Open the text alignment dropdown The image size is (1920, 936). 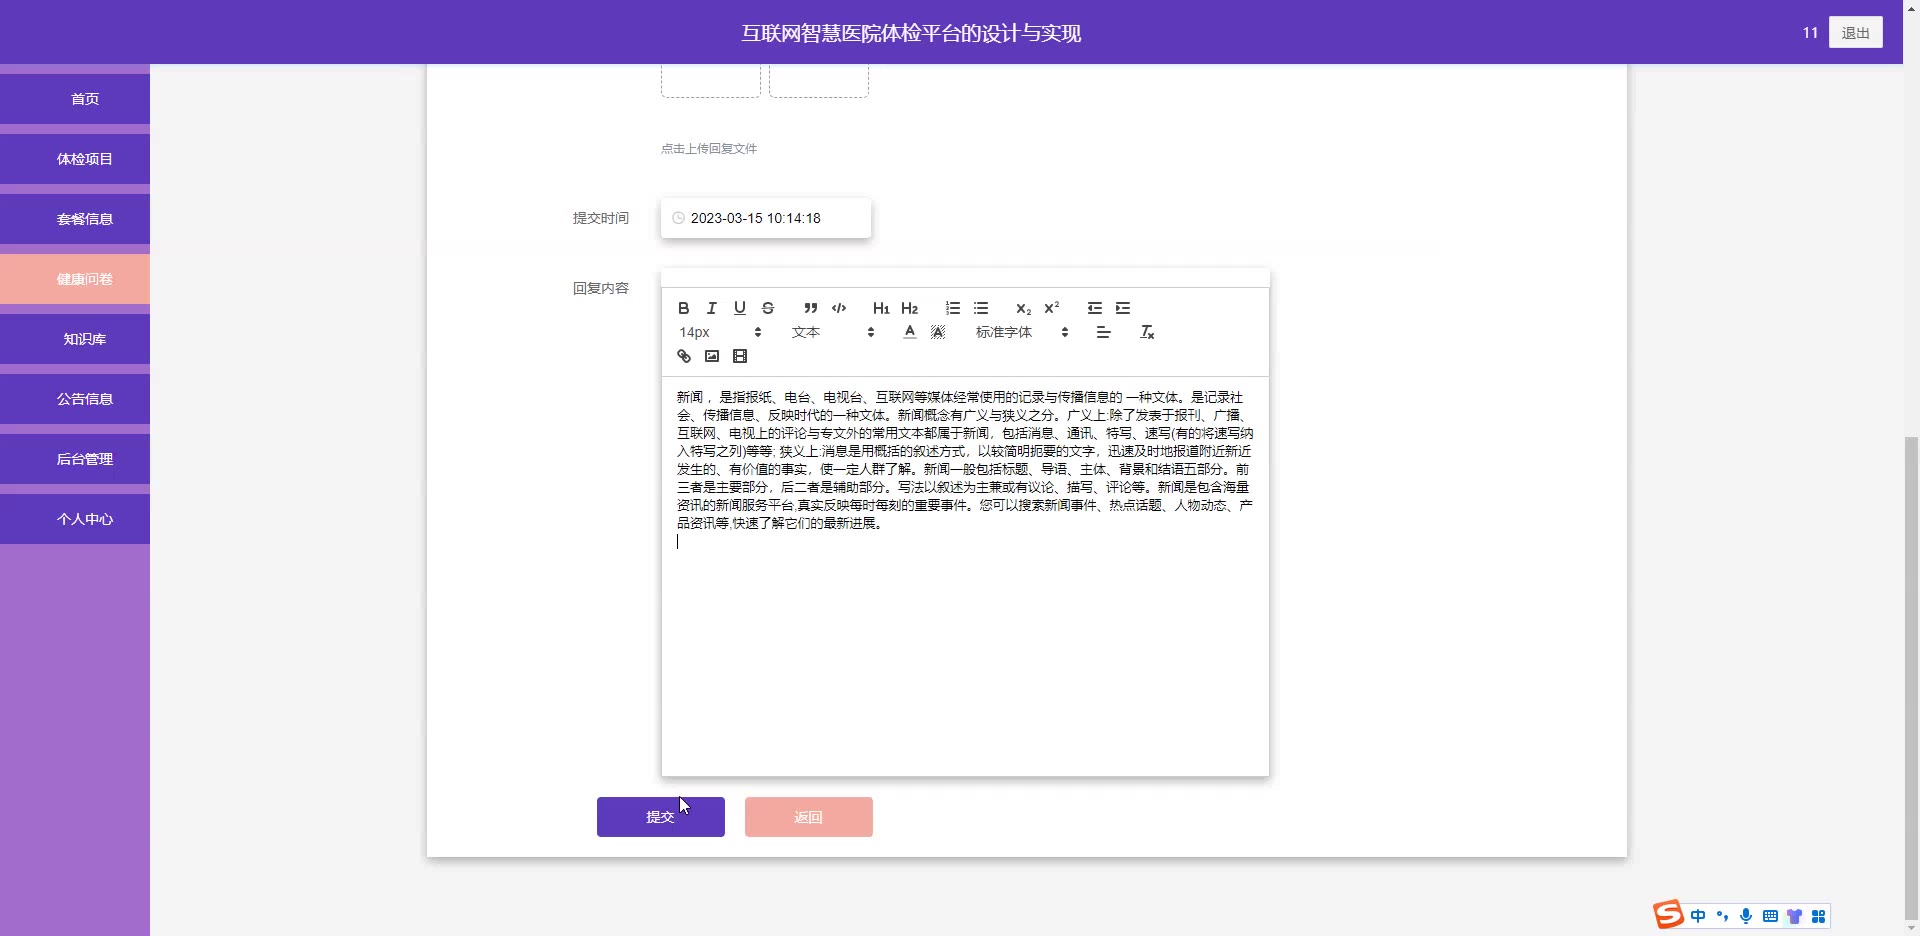pos(1104,332)
